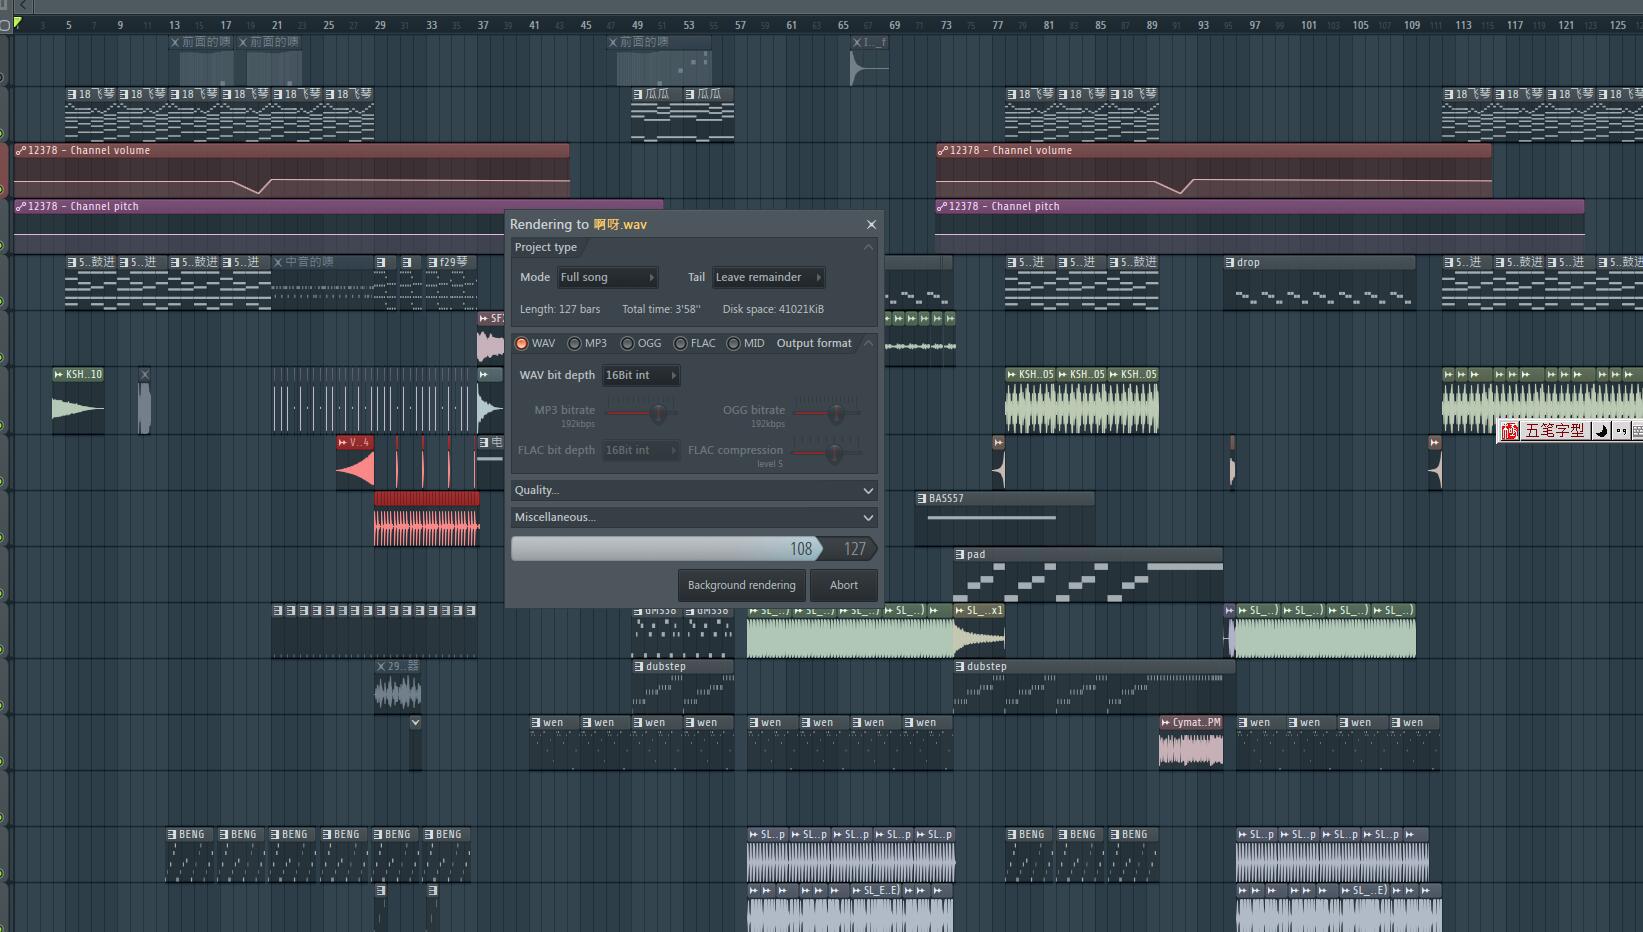
Task: Open the V..4 red audio clip menu icon
Action: pos(343,442)
